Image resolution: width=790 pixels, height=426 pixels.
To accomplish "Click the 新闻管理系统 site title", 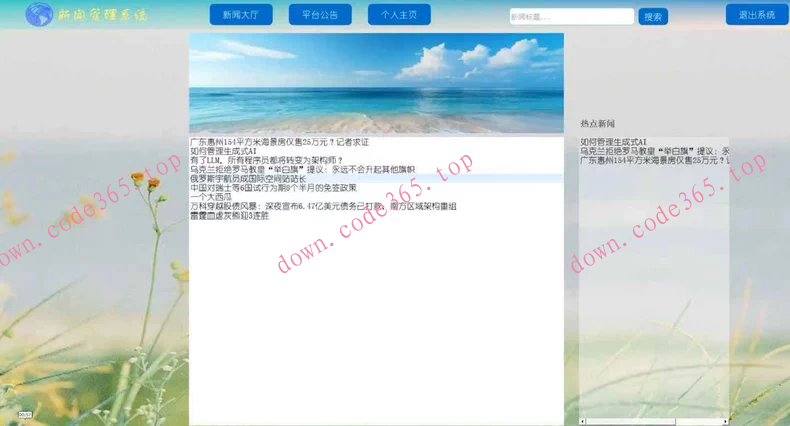I will 102,15.
